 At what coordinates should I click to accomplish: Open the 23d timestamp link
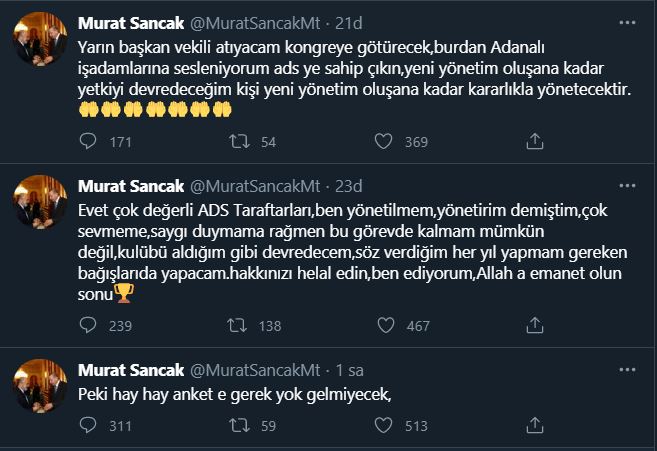coord(352,187)
